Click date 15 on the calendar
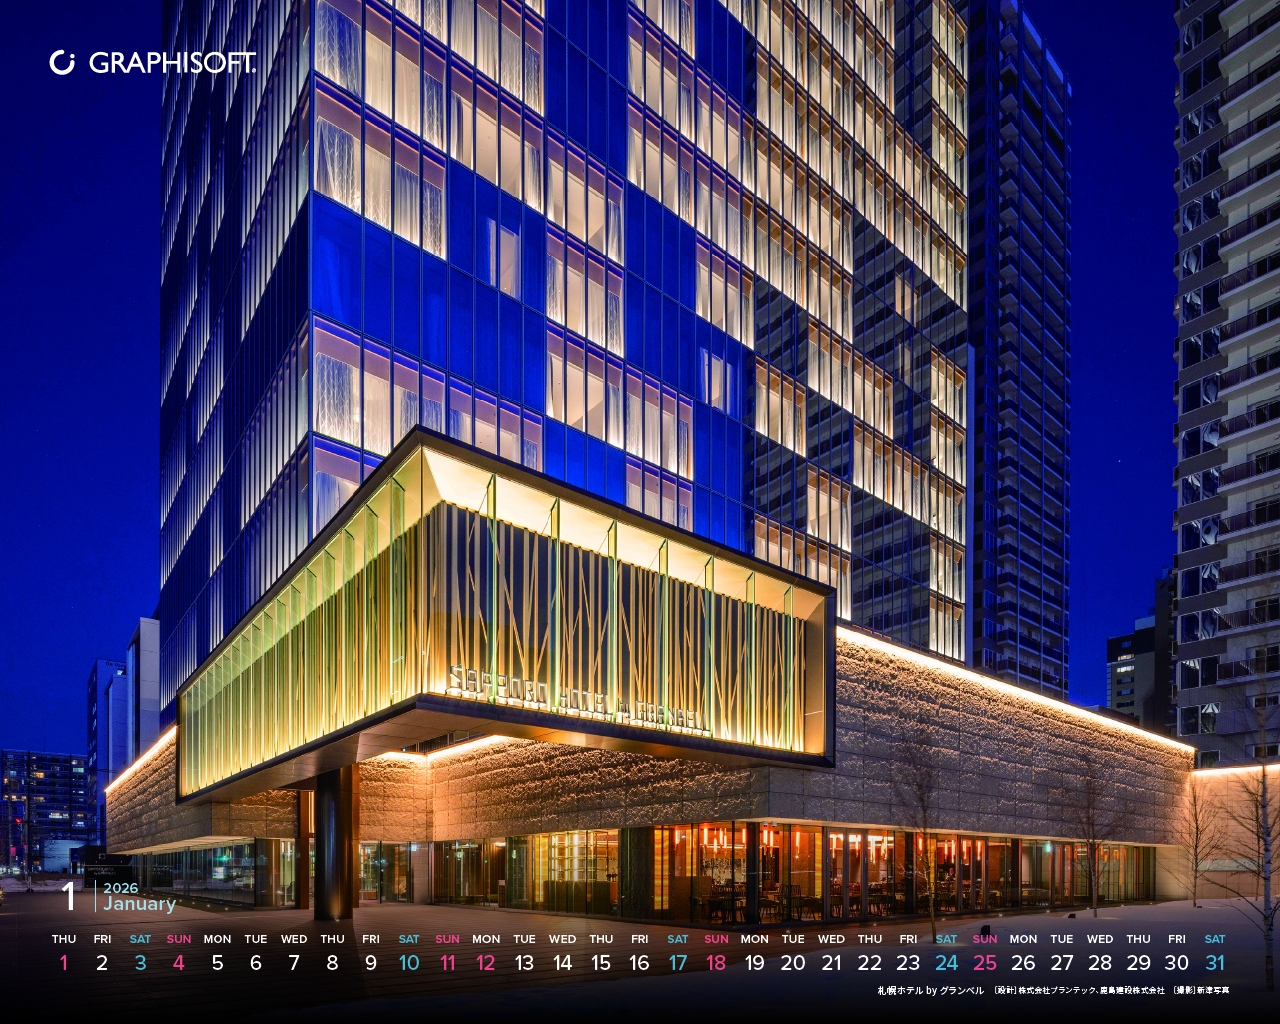This screenshot has height=1024, width=1280. [601, 963]
